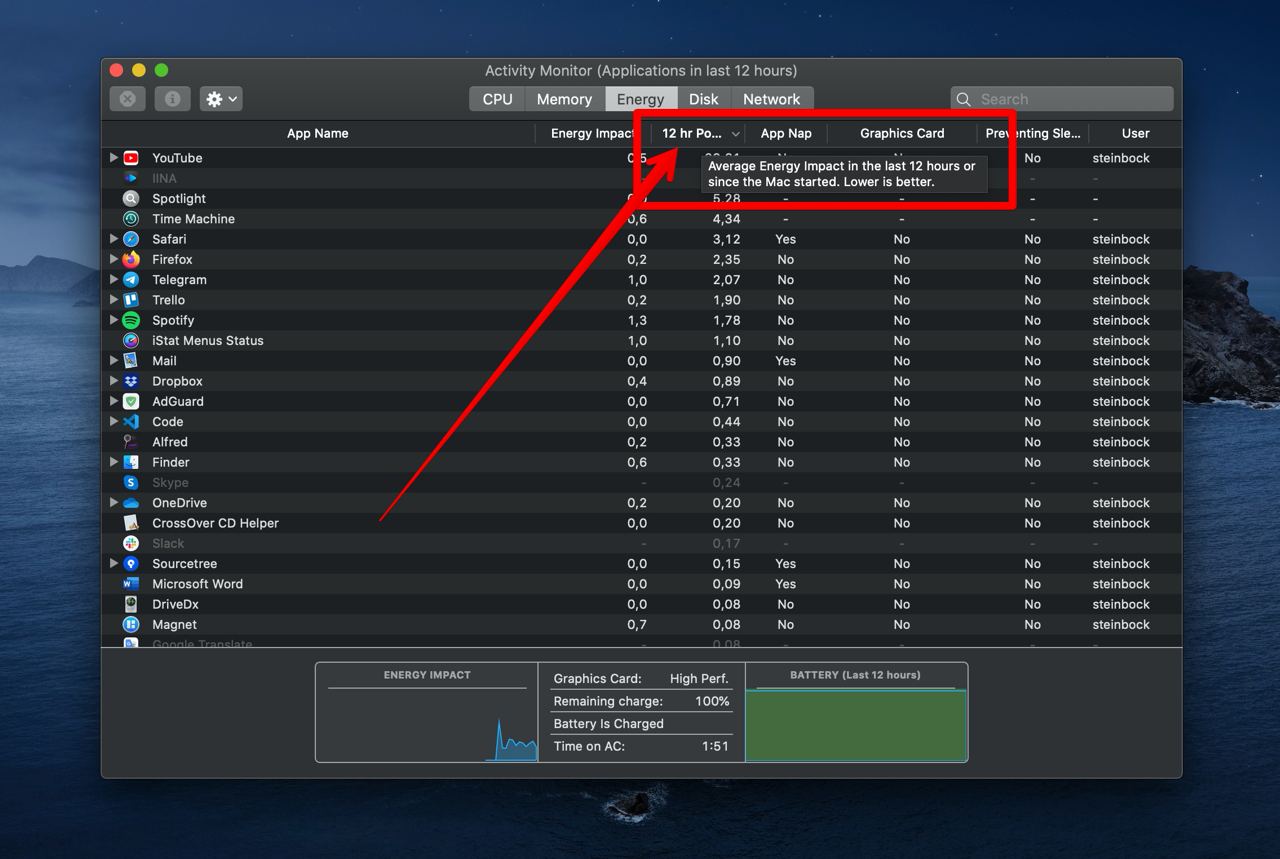Click the Firefox icon
This screenshot has height=859, width=1280.
pyautogui.click(x=131, y=259)
